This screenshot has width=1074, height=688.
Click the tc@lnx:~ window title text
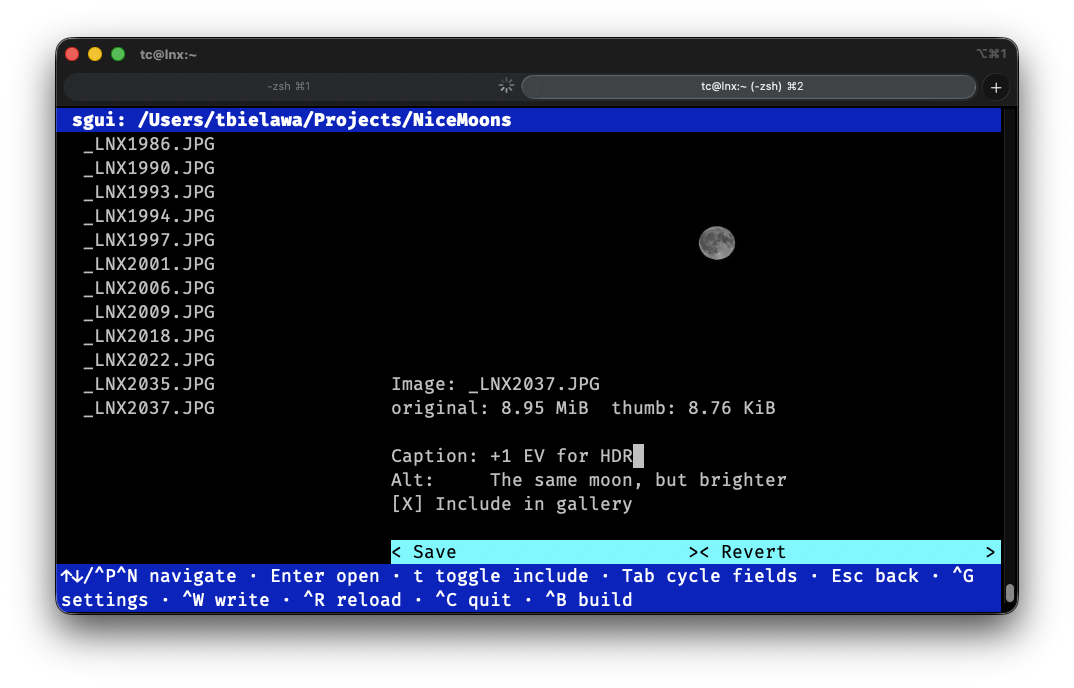pos(168,55)
